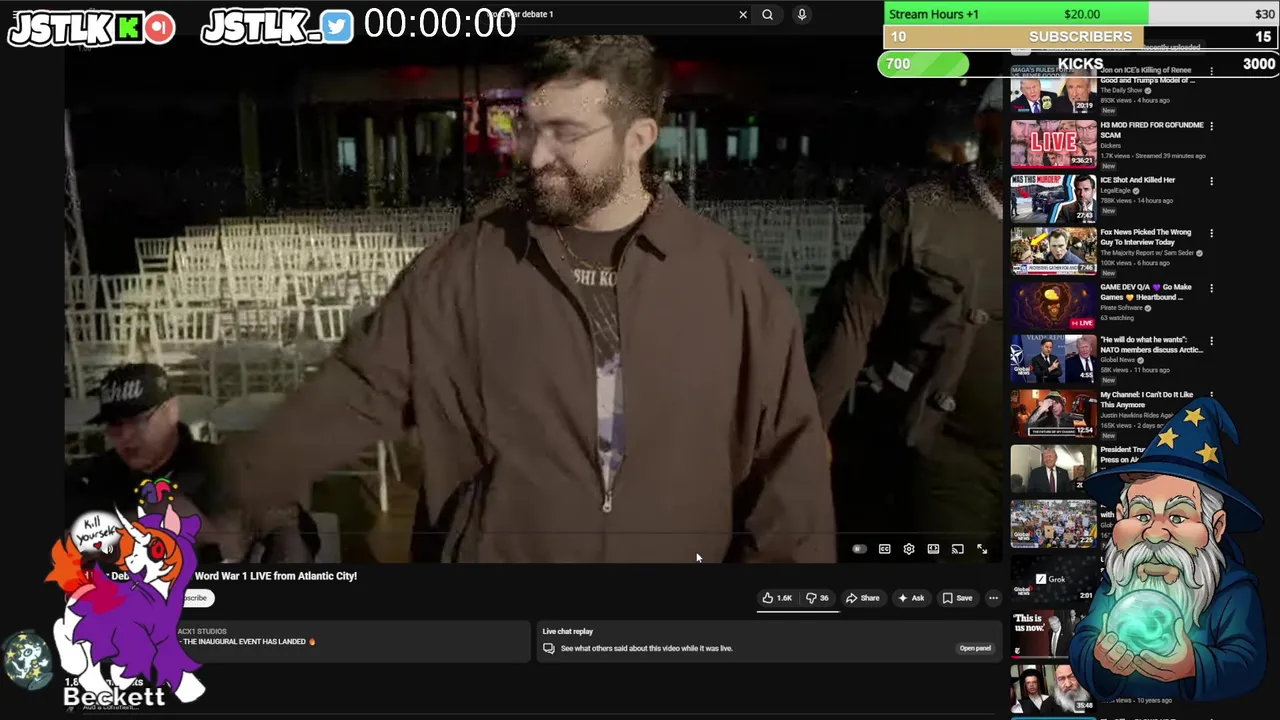Open player settings gear
The width and height of the screenshot is (1280, 720).
tap(908, 549)
